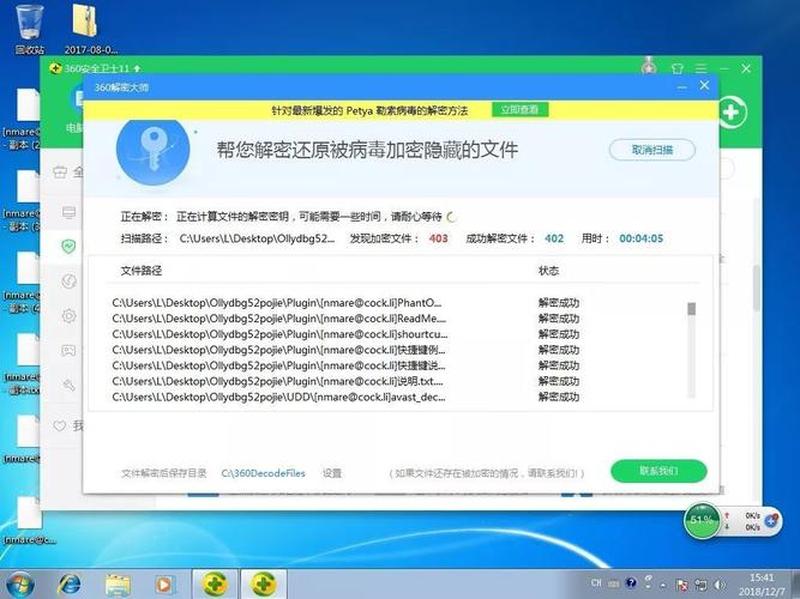This screenshot has height=599, width=800.
Task: Click the medal icon in 360安全卫士 title bar
Action: [649, 65]
